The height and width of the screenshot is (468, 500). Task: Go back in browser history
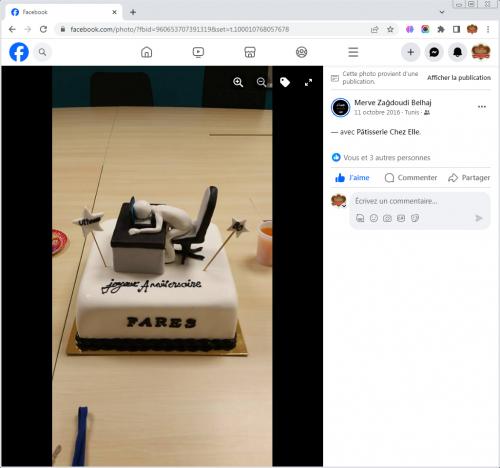(x=12, y=29)
